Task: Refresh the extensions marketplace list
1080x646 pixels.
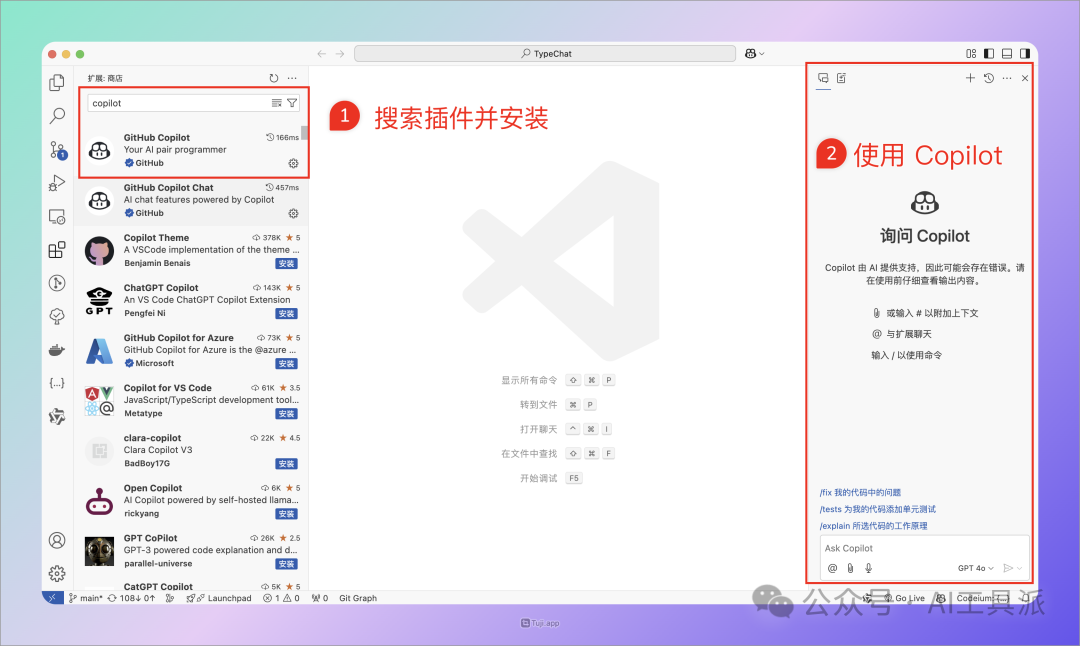Action: (x=274, y=78)
